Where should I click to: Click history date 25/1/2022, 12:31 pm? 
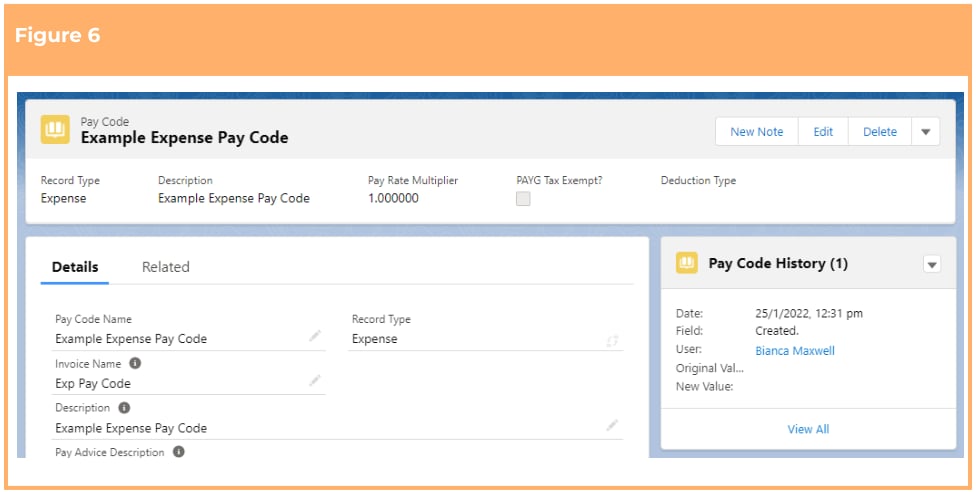(x=809, y=313)
